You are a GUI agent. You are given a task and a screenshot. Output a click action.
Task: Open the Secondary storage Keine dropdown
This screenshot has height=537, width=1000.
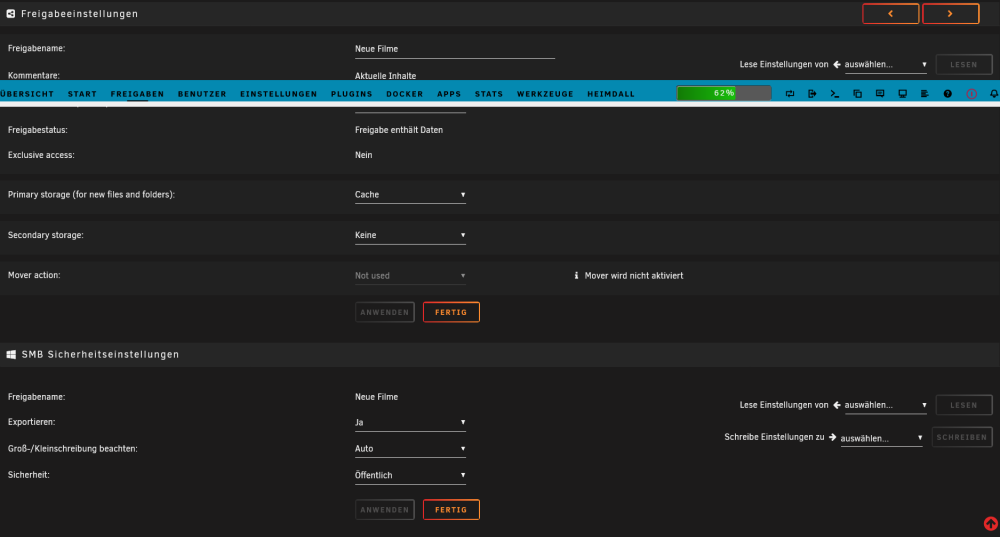click(410, 235)
